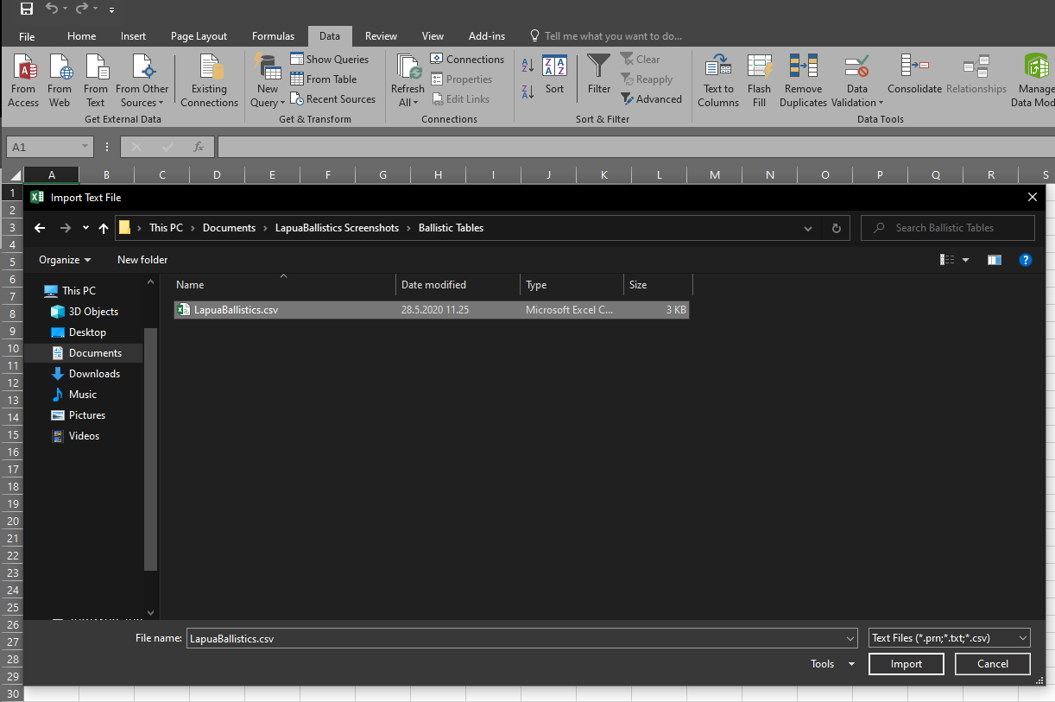Click the From Text icon
1055x702 pixels.
(96, 81)
